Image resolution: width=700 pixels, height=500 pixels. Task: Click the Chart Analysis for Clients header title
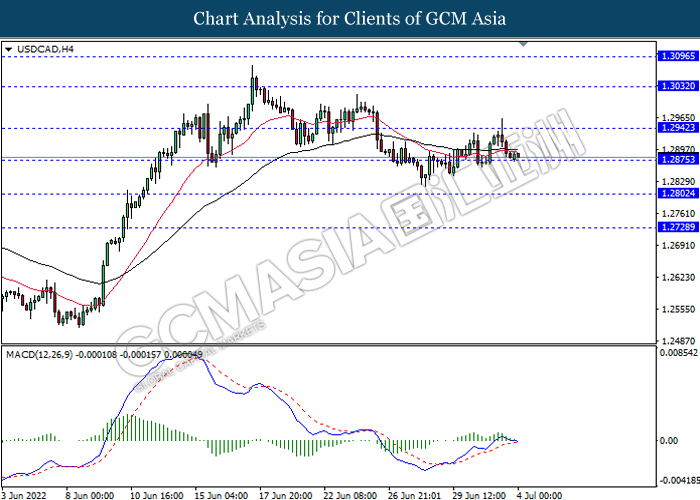click(350, 19)
